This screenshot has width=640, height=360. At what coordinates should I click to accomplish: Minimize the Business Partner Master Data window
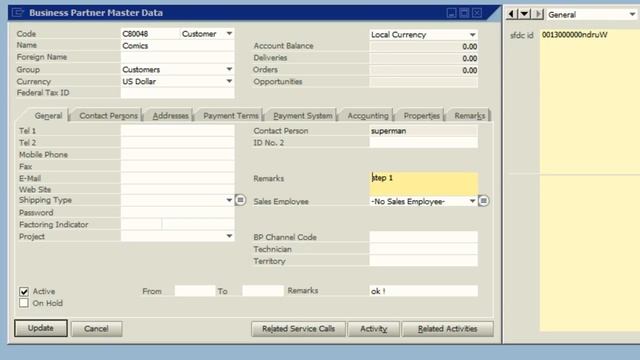[451, 13]
